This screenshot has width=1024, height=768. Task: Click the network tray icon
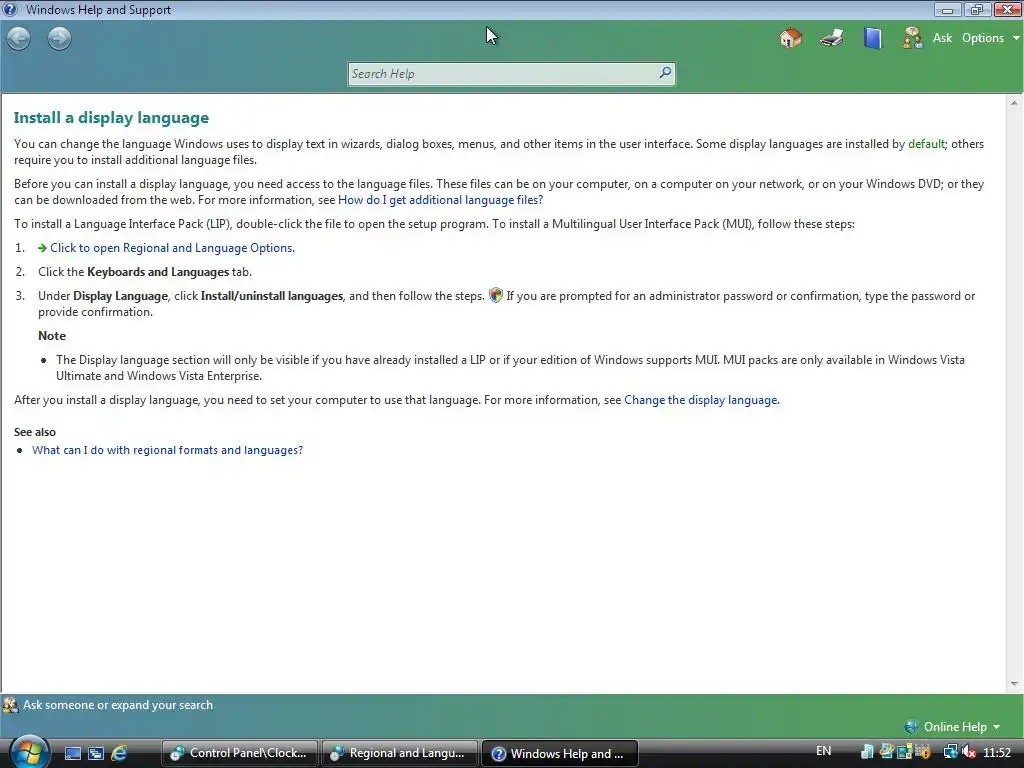click(x=951, y=752)
